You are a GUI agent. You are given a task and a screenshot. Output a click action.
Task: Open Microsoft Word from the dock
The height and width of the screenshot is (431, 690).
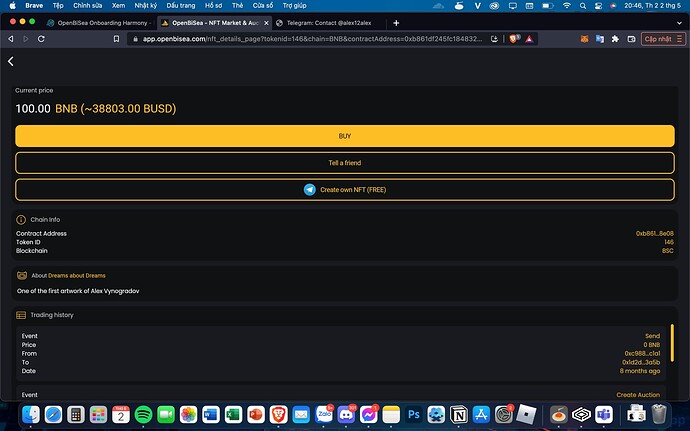tap(211, 414)
